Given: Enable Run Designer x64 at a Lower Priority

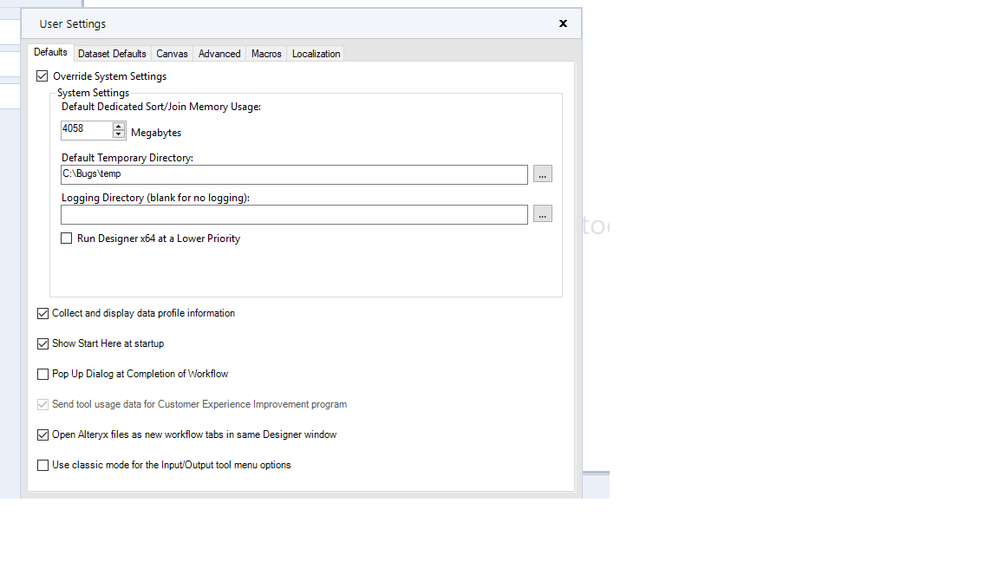Looking at the screenshot, I should [x=66, y=238].
